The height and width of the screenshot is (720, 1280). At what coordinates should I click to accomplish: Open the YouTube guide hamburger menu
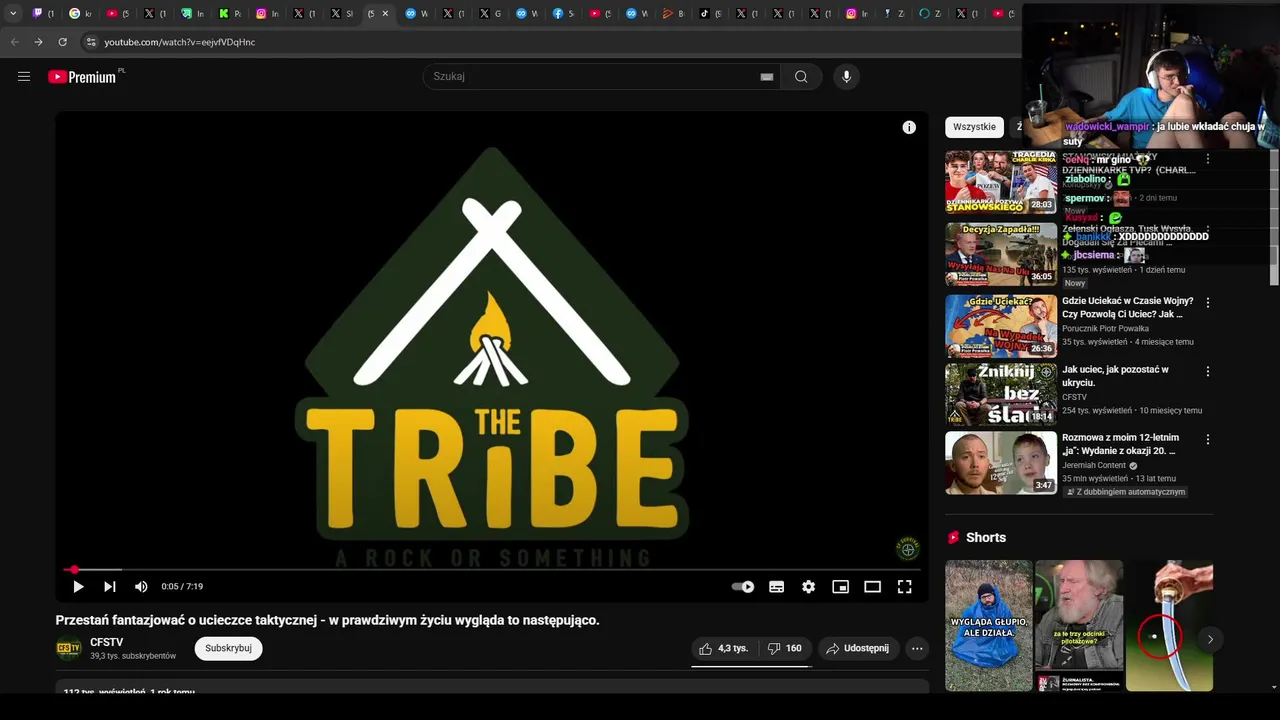24,77
